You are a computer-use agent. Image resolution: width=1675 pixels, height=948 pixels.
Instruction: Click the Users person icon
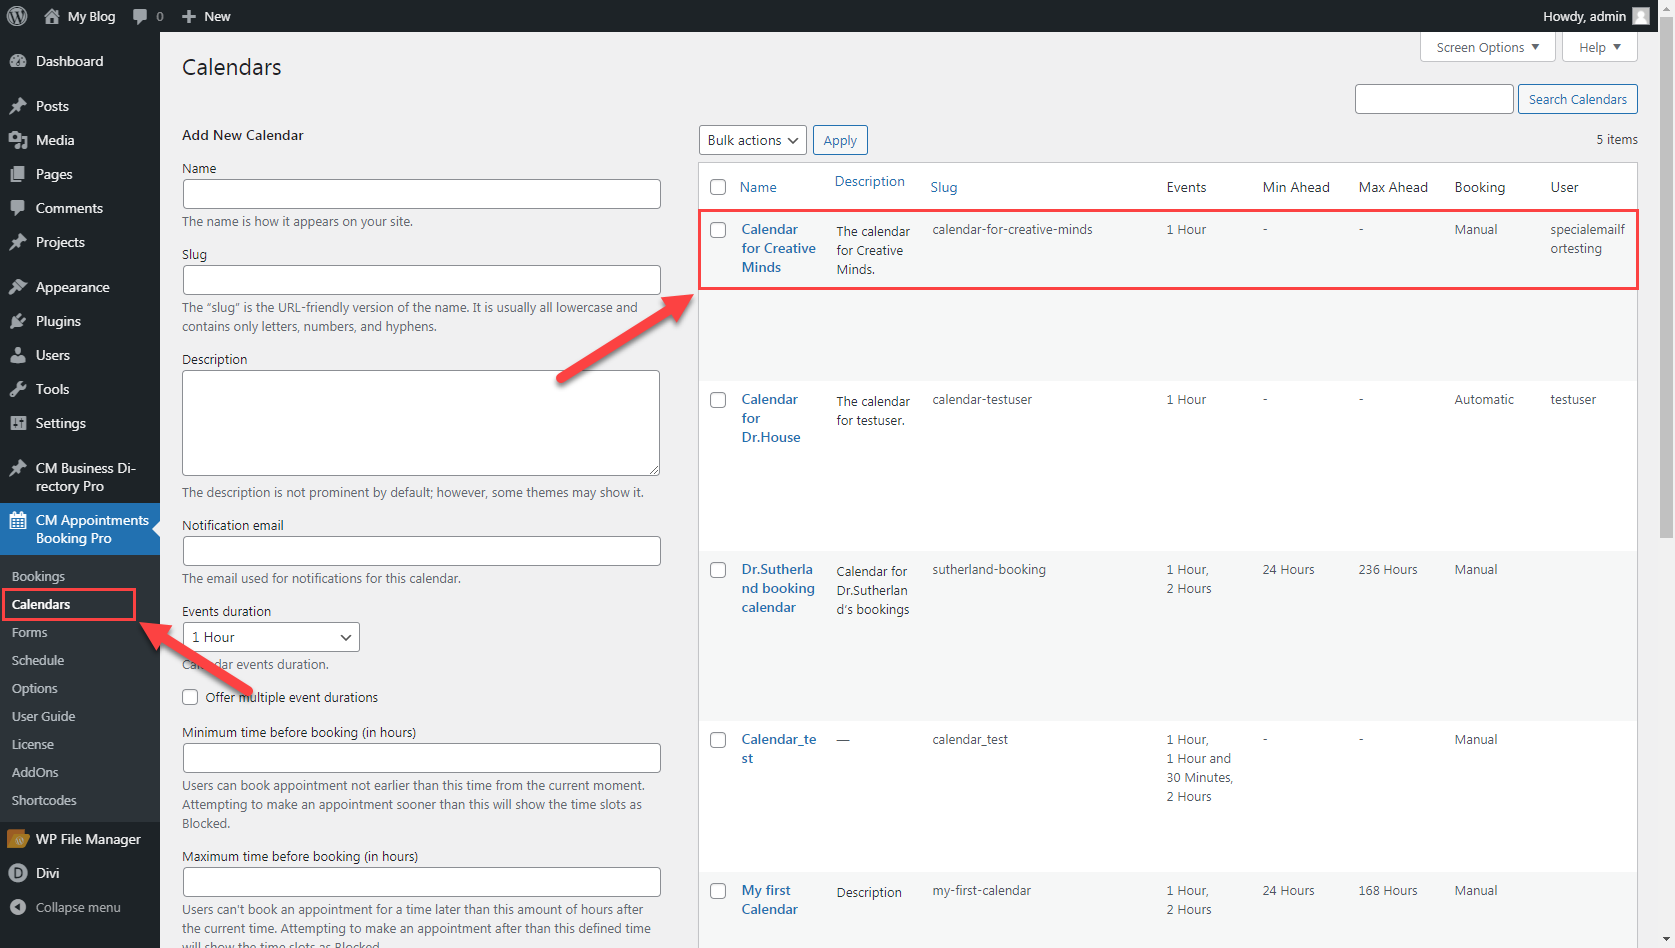coord(18,355)
